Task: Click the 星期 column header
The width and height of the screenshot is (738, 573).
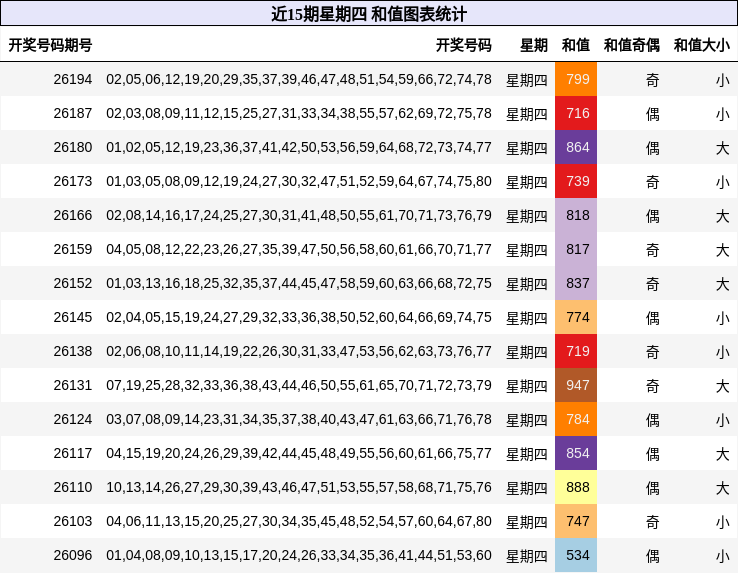Action: tap(534, 45)
